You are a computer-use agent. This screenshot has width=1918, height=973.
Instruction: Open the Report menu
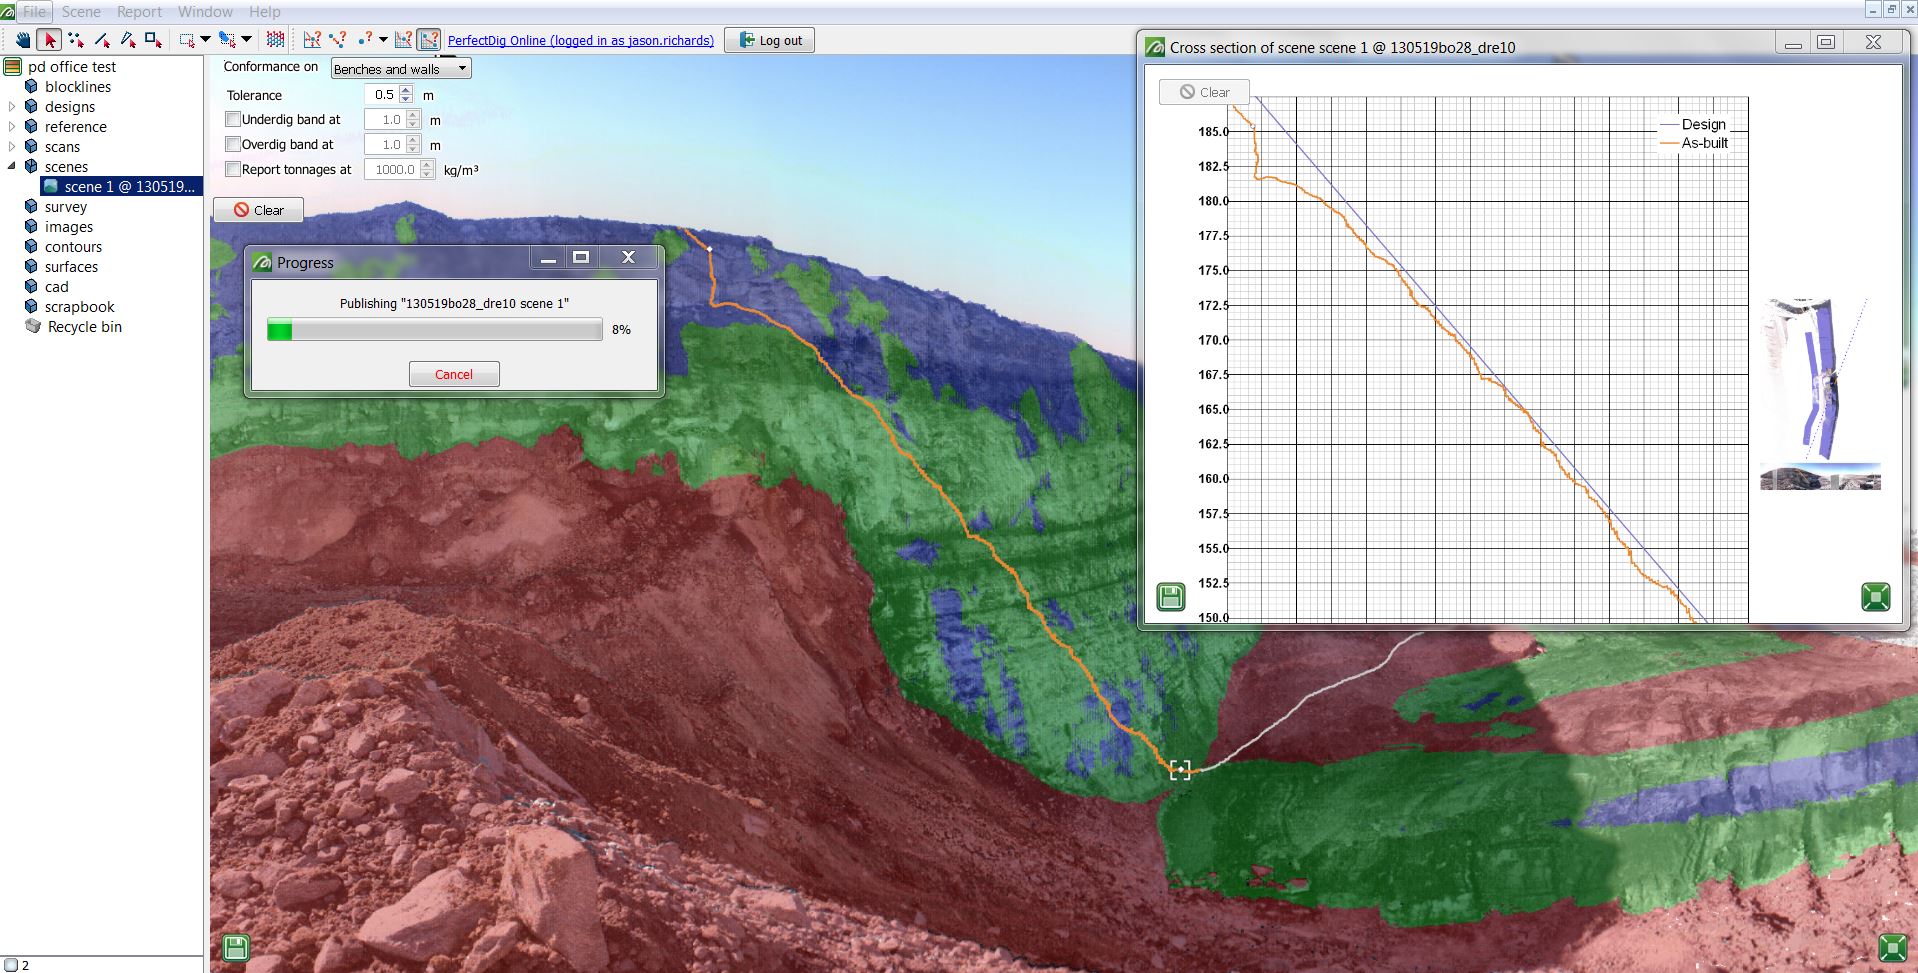point(139,11)
